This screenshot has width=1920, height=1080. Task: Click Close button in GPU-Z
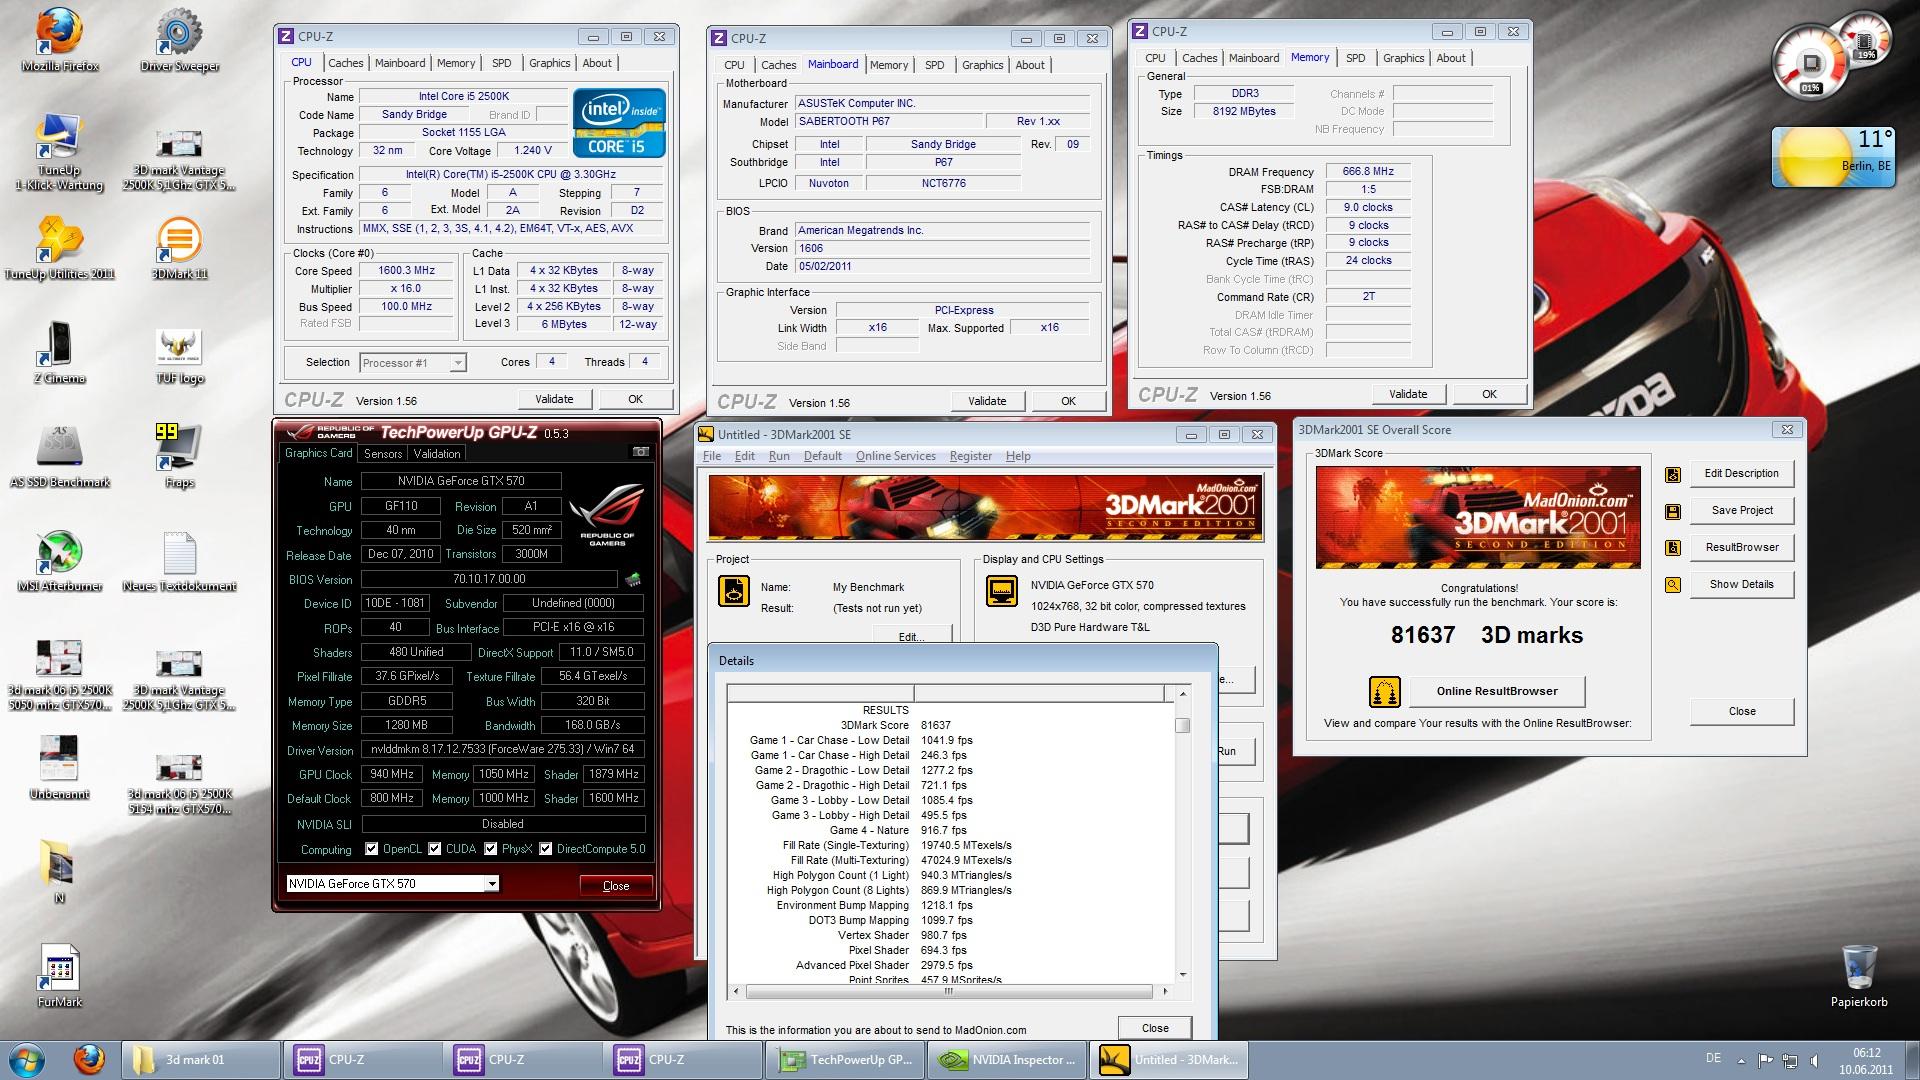coord(616,886)
